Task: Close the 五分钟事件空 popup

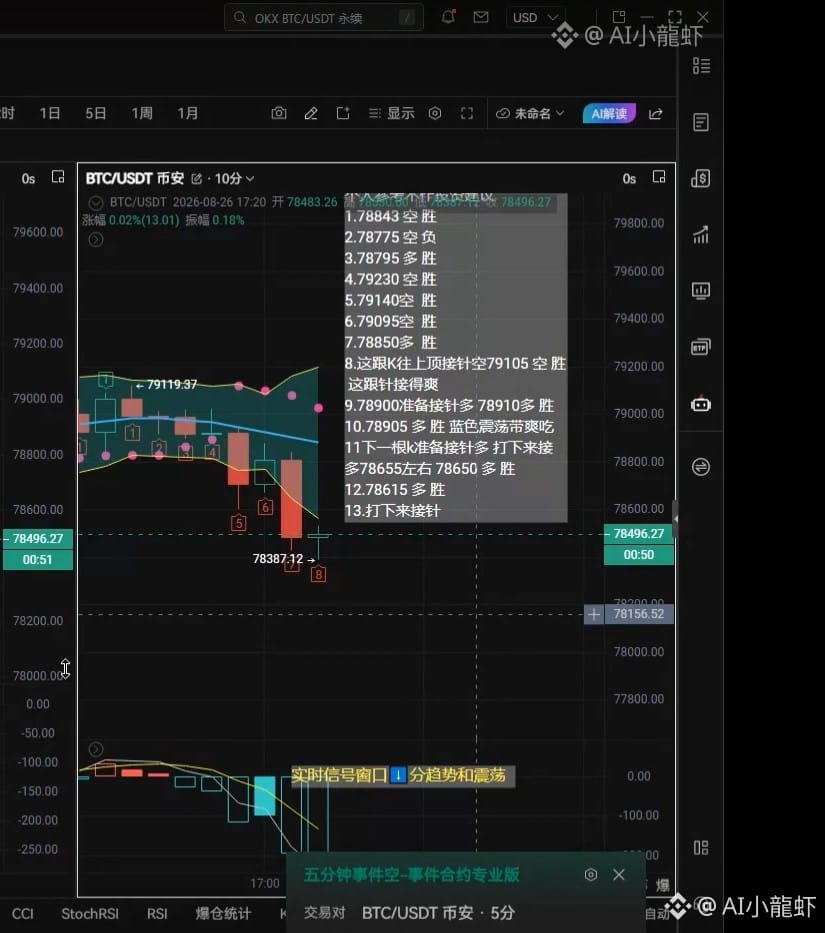Action: 619,874
